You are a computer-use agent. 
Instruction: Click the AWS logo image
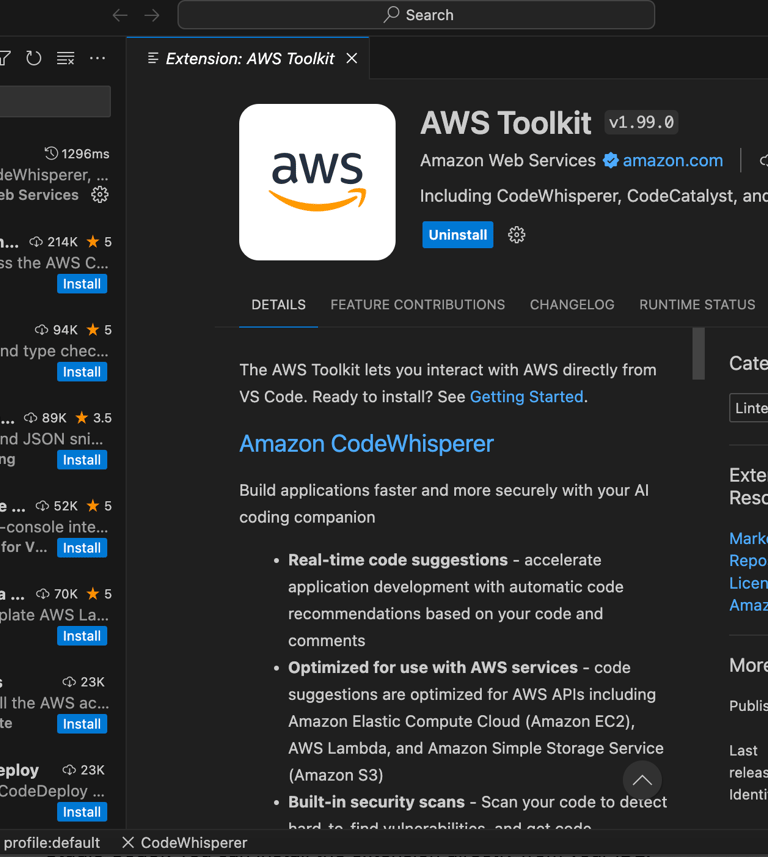coord(317,182)
